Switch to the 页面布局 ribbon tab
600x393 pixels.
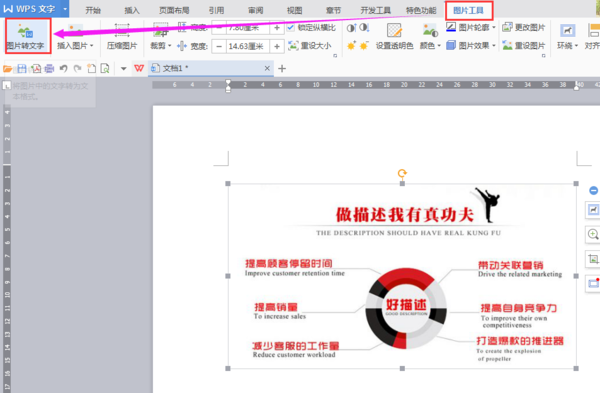(174, 10)
